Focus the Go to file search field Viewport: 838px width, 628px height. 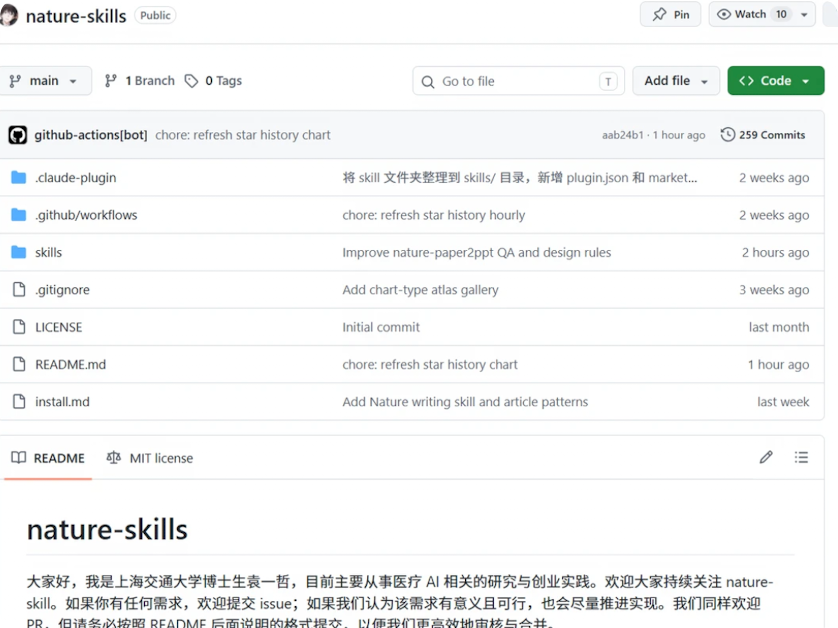518,81
